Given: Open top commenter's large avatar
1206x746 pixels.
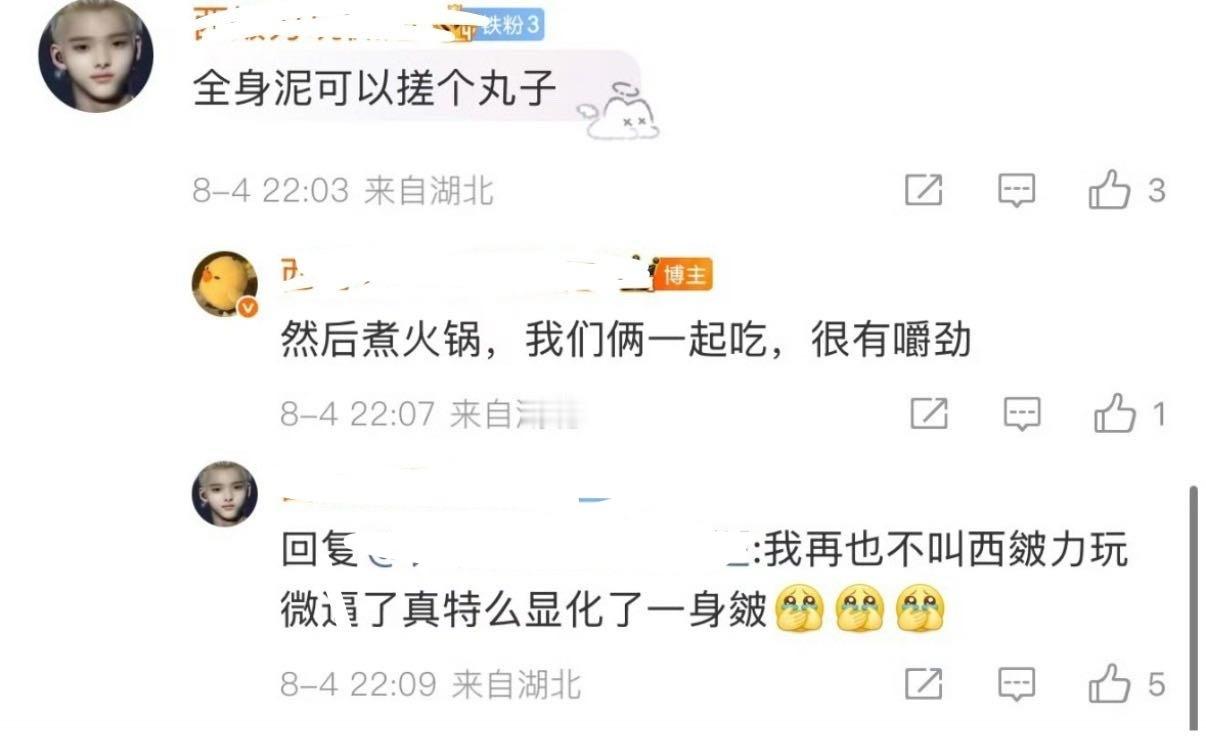Looking at the screenshot, I should (96, 55).
